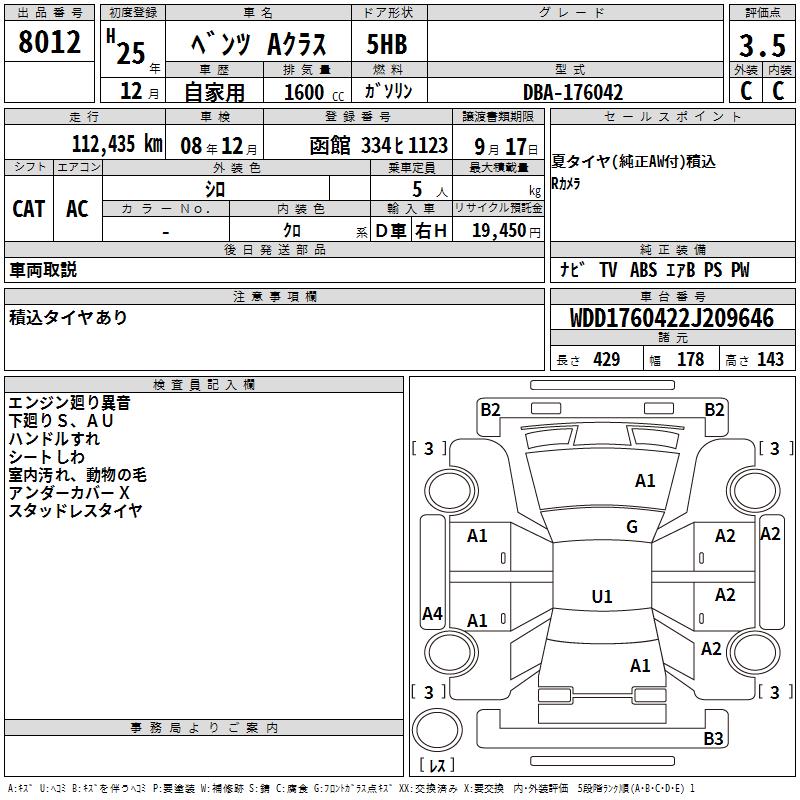Viewport: 800px width, 800px height.
Task: Select the interior color クロ
Action: point(292,230)
